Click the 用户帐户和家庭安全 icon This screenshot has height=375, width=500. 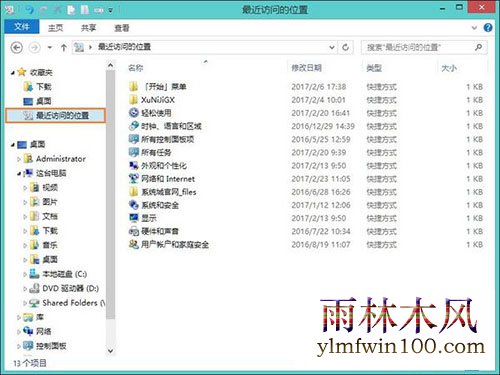(x=133, y=244)
